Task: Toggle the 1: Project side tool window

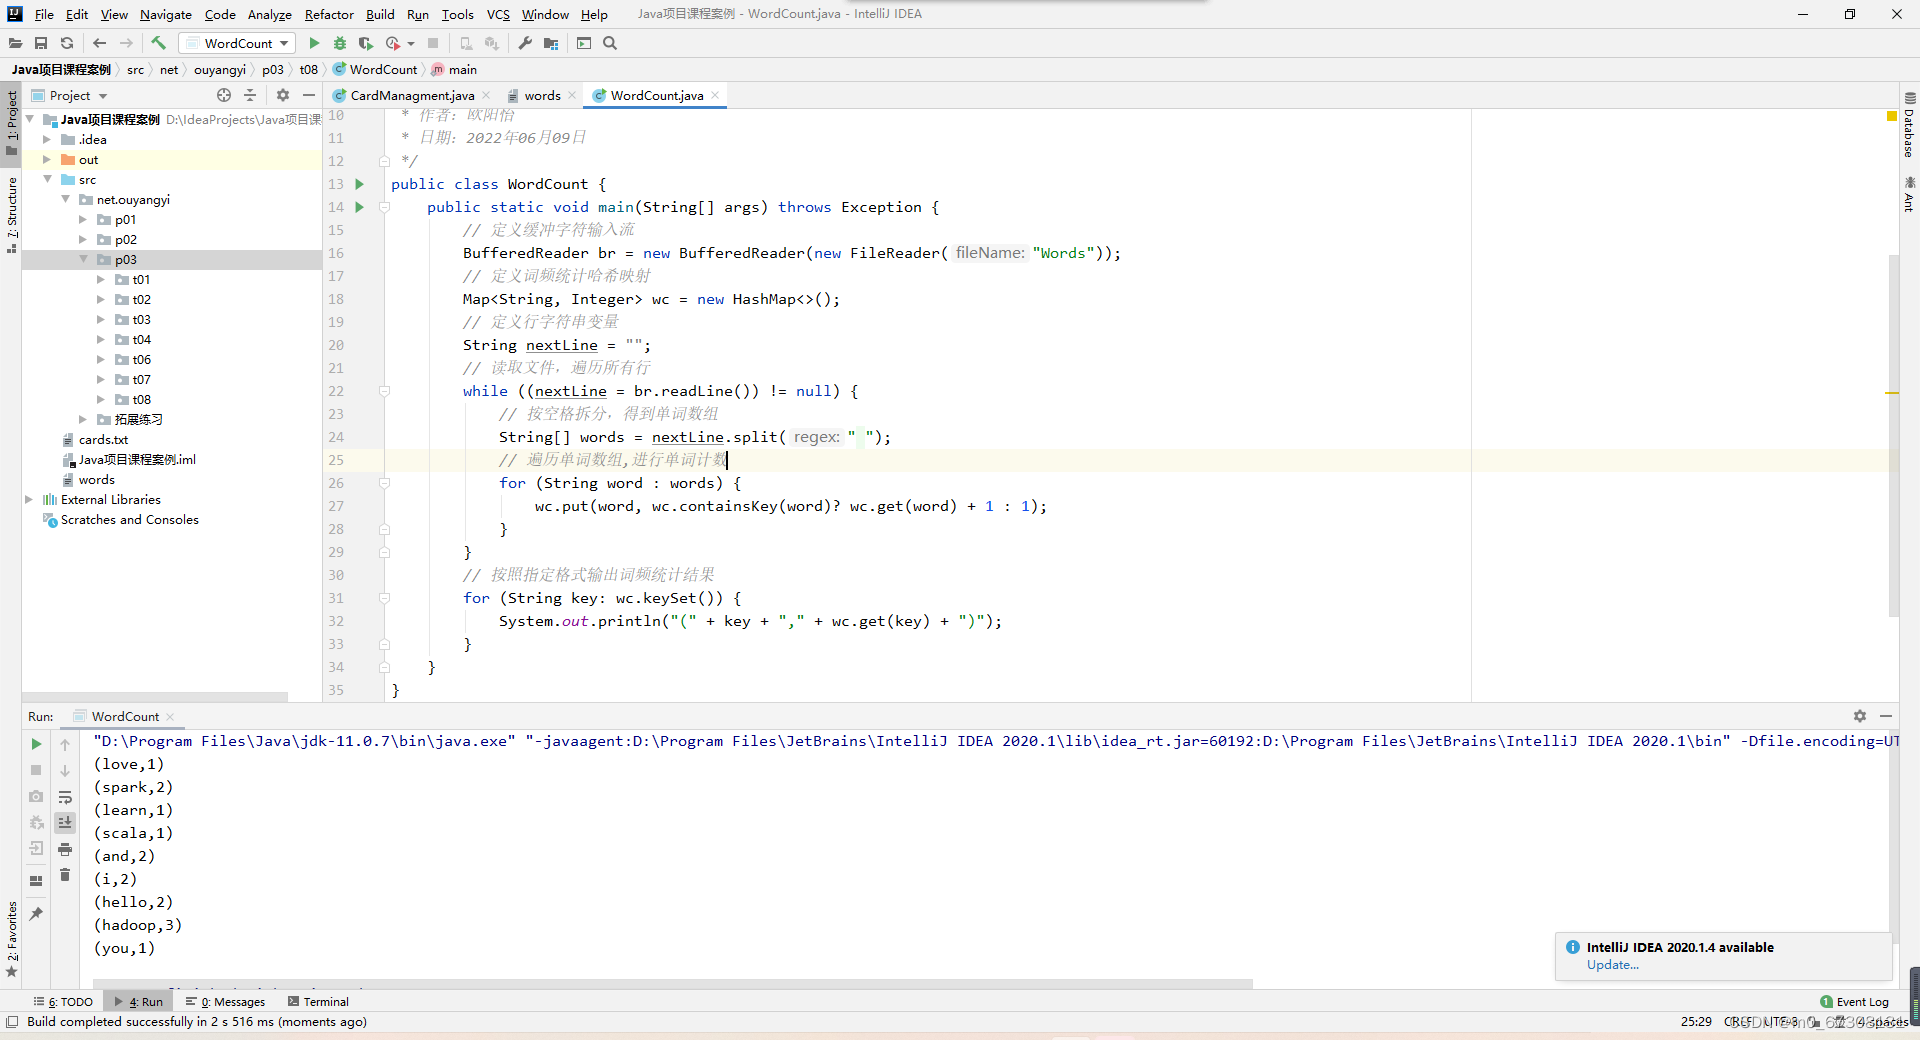Action: 11,123
